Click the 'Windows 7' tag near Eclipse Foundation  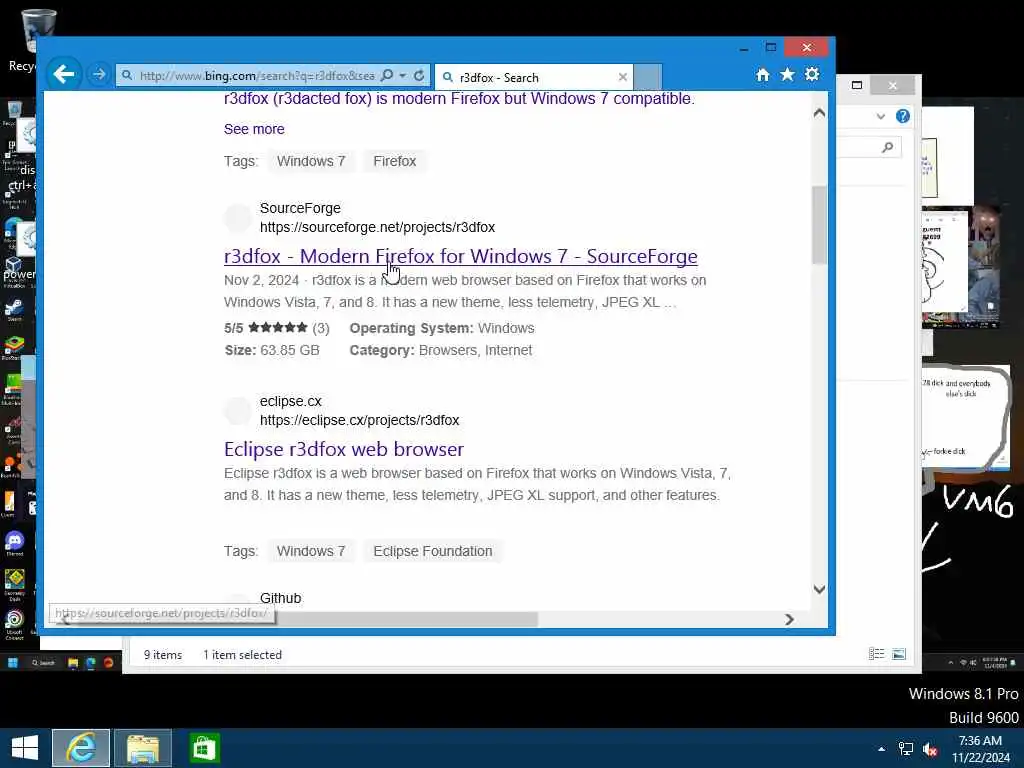click(x=311, y=551)
